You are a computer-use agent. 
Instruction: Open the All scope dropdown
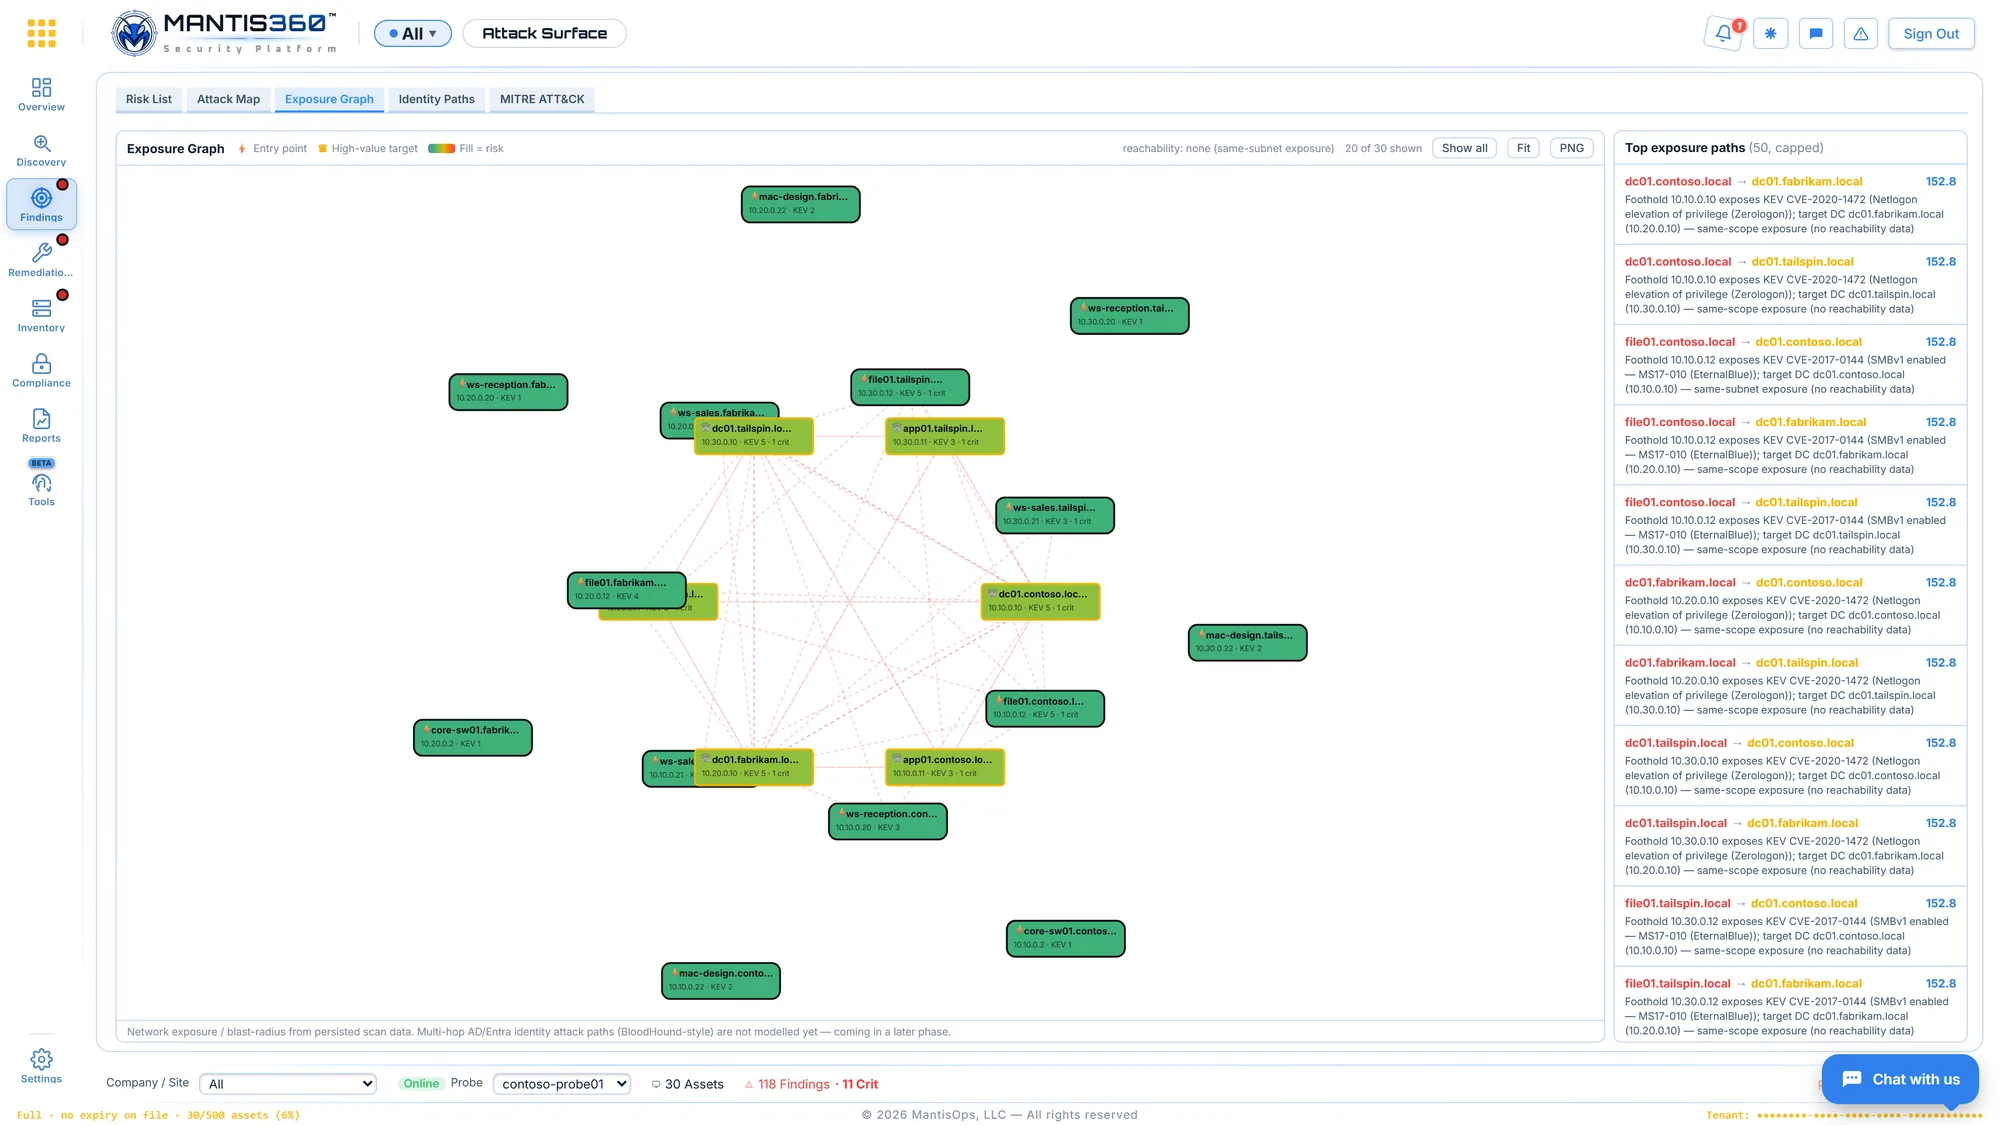click(413, 33)
